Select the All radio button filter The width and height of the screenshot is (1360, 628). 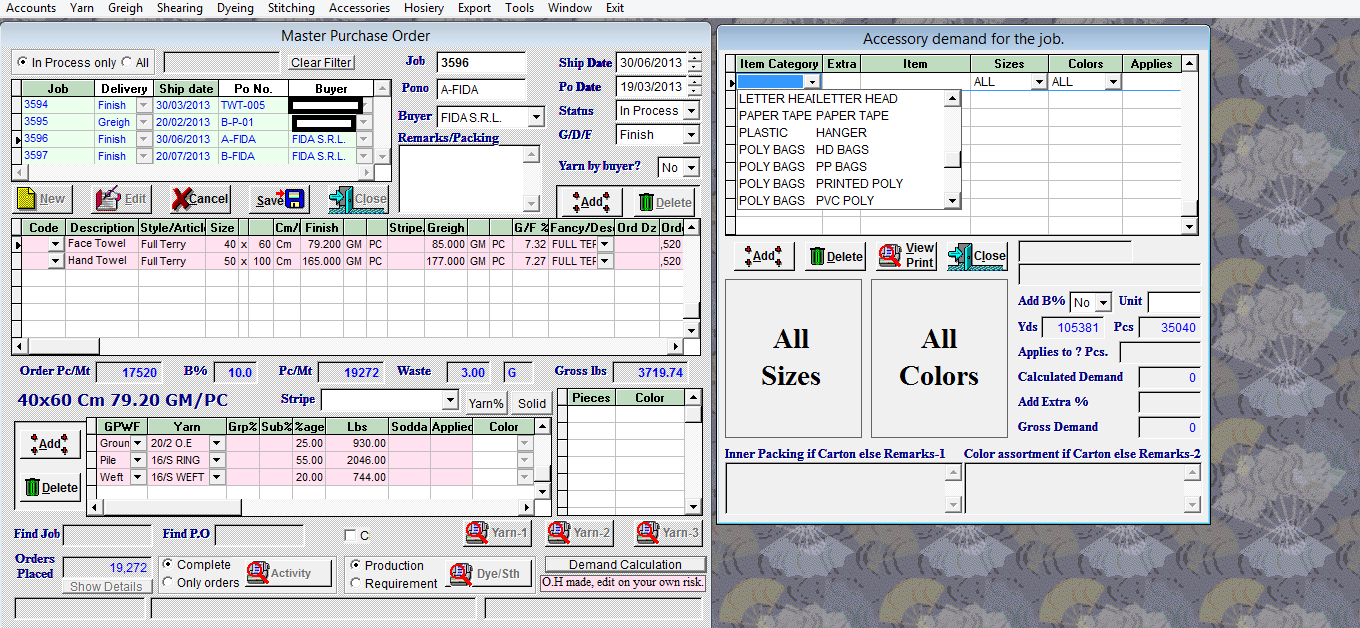point(127,63)
